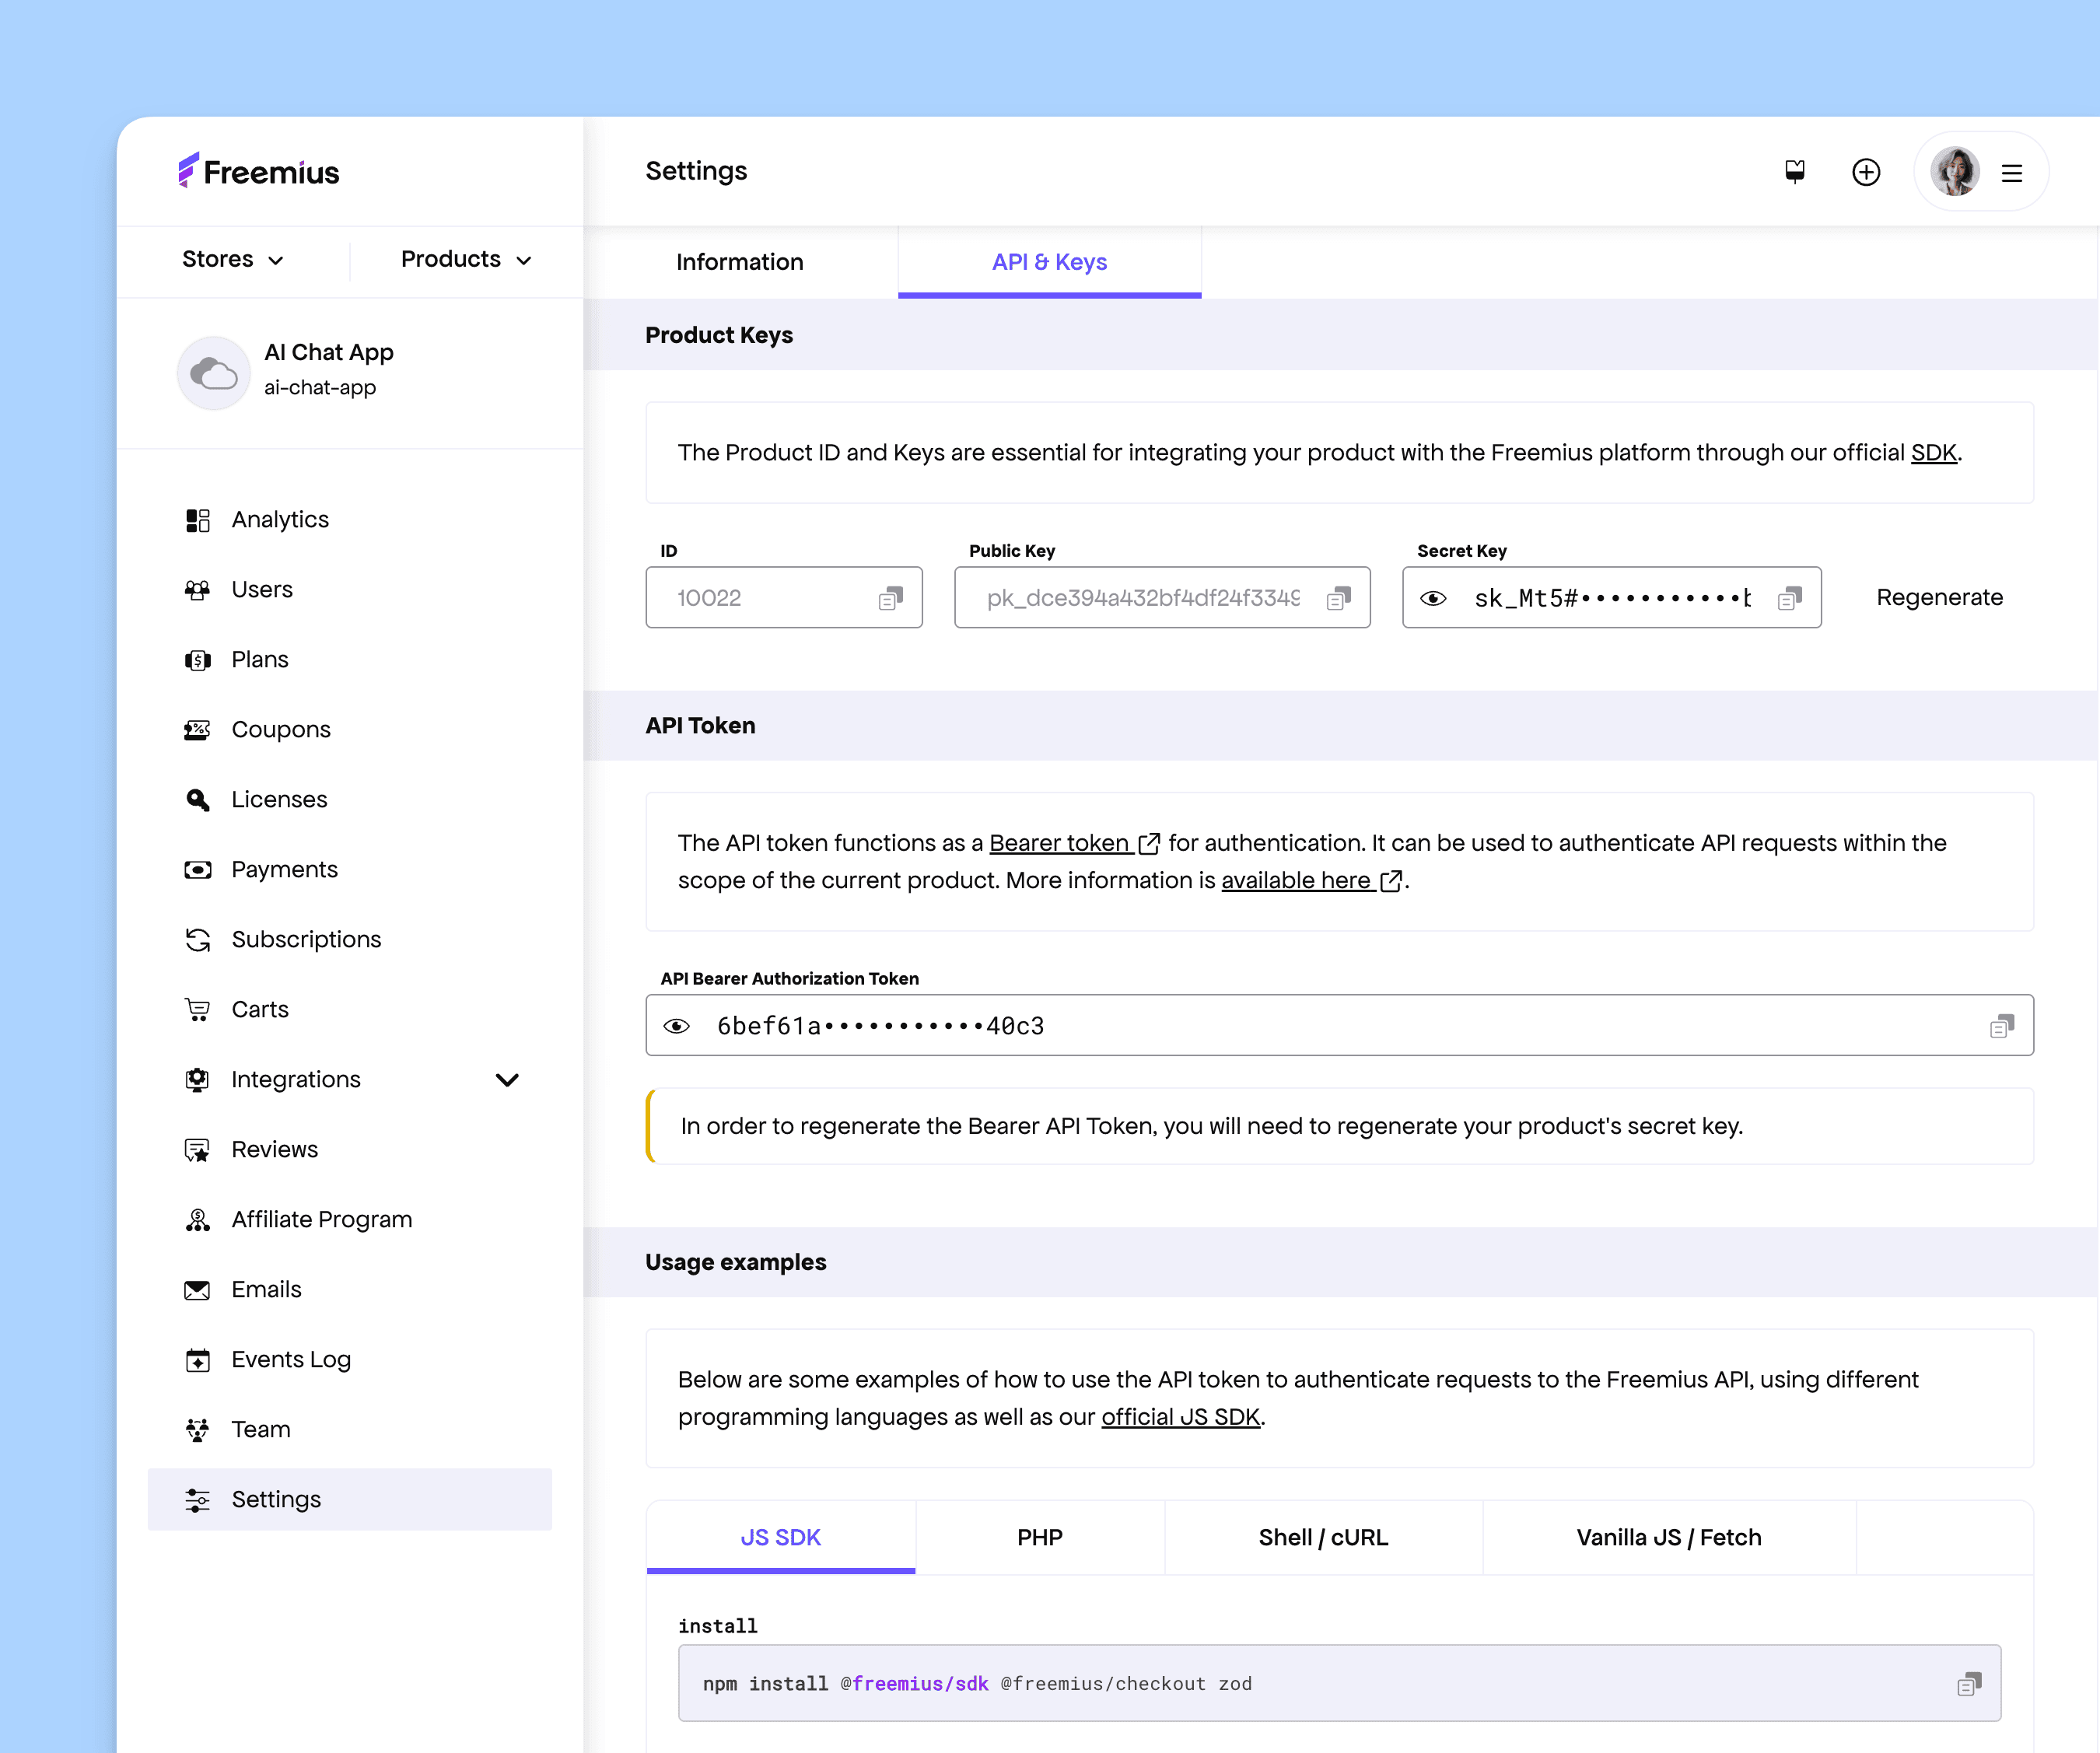This screenshot has height=1753, width=2100.
Task: Navigate to Coupons
Action: click(350, 730)
